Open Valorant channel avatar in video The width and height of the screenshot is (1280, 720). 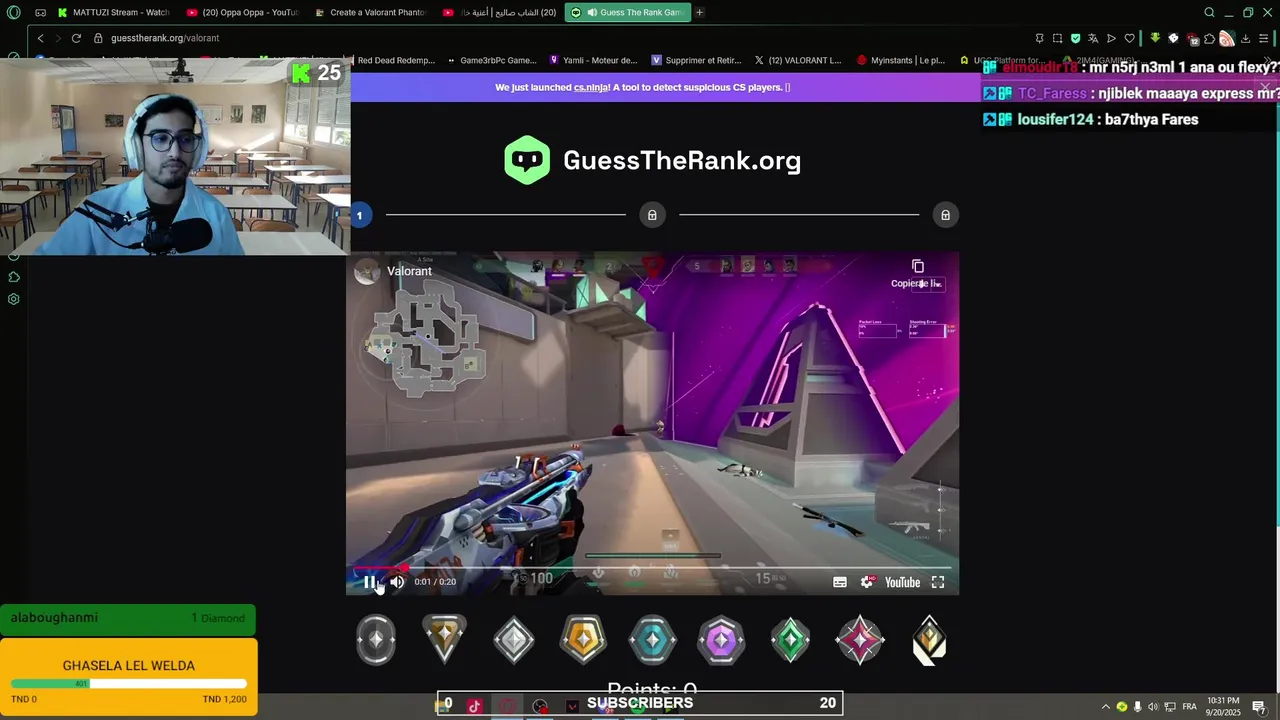[367, 271]
